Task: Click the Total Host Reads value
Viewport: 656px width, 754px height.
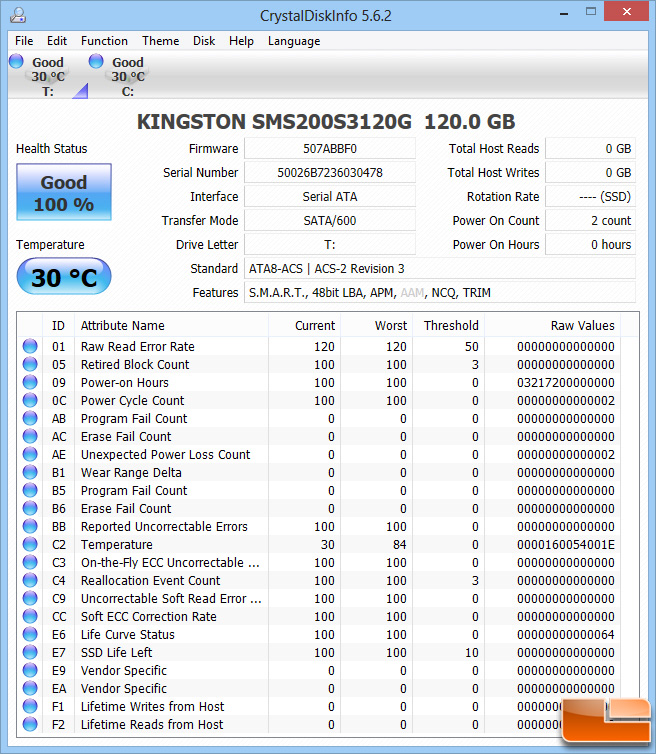Action: [591, 149]
